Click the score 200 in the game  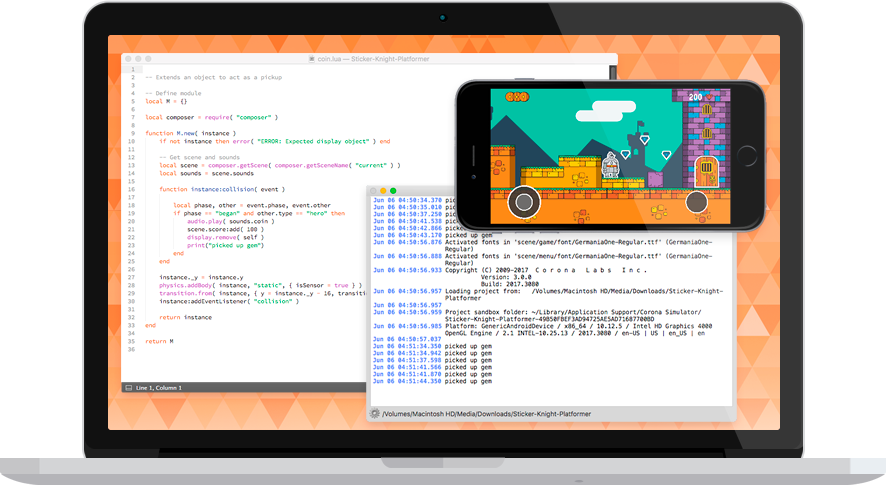[696, 97]
